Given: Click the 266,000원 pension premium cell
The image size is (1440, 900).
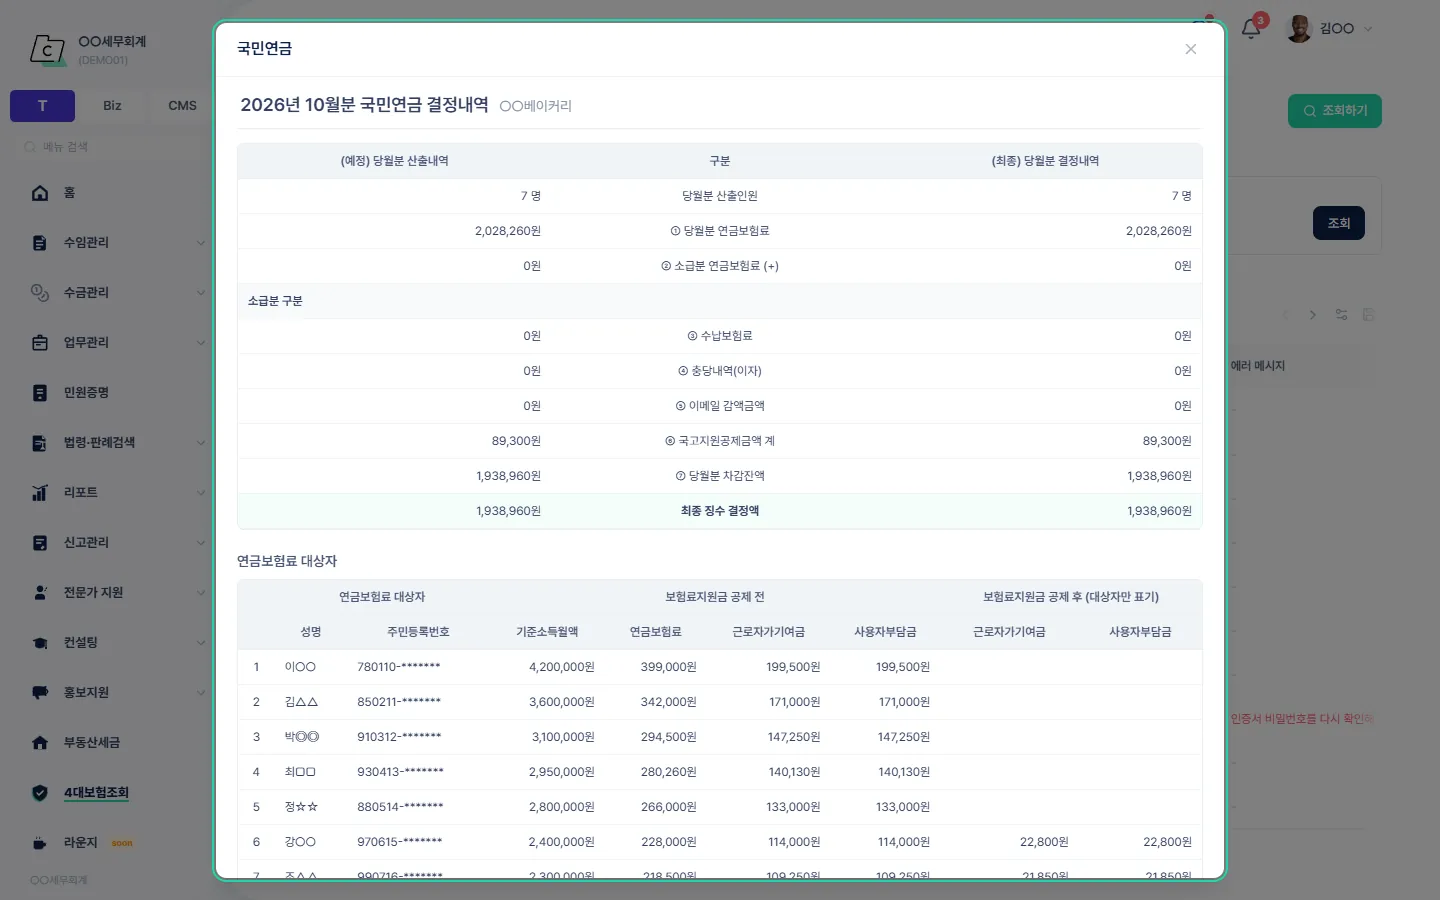Looking at the screenshot, I should coord(669,807).
